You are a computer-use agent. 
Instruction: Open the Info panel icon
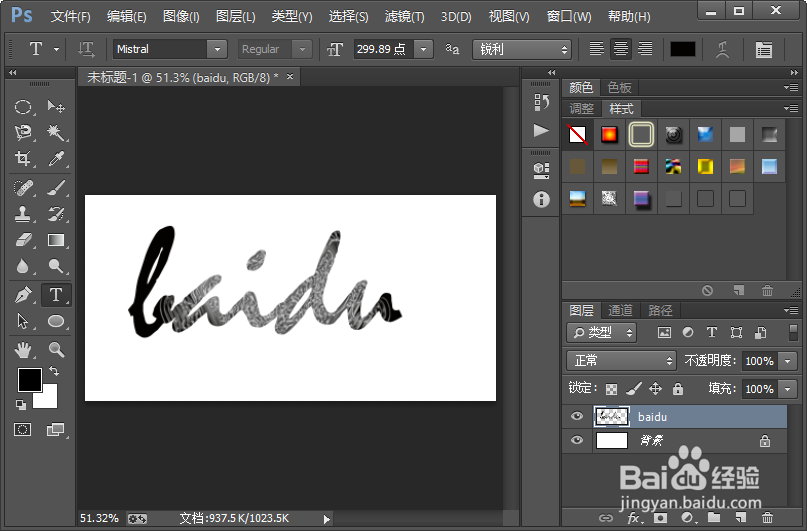(x=541, y=199)
